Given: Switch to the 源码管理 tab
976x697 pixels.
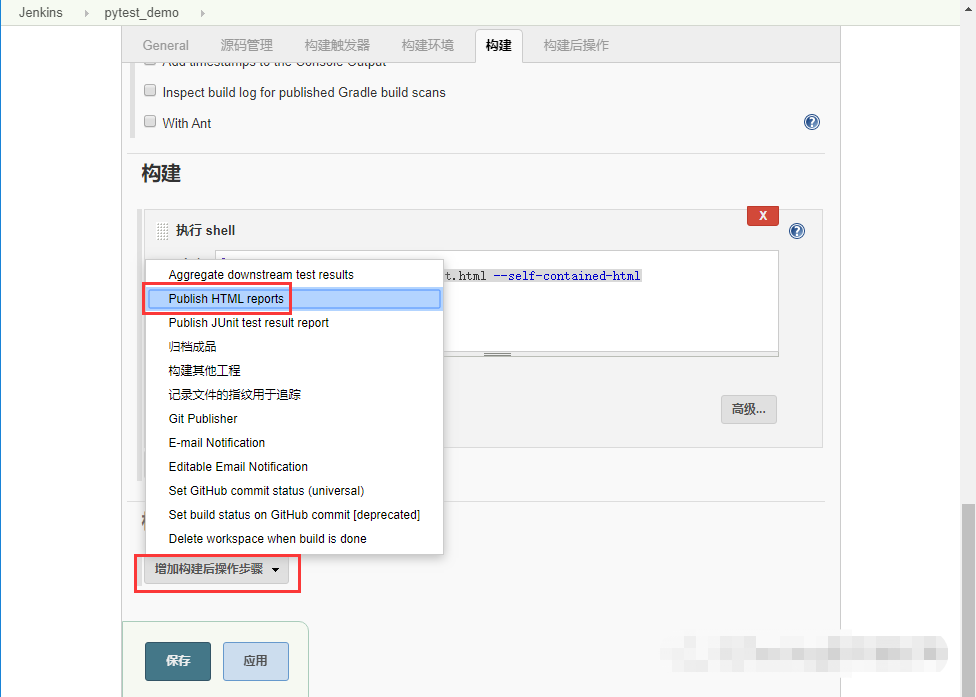Looking at the screenshot, I should point(246,45).
